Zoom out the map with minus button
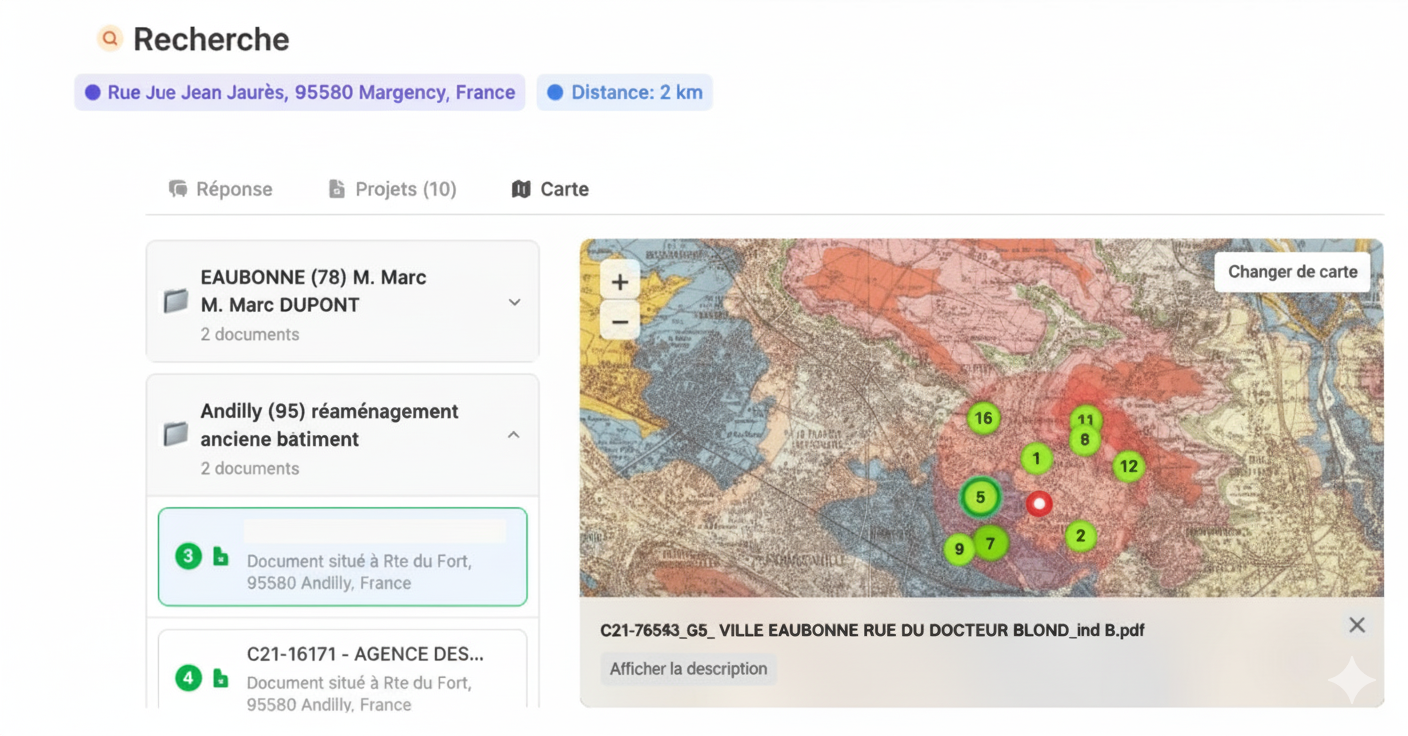This screenshot has width=1408, height=736. [x=620, y=321]
